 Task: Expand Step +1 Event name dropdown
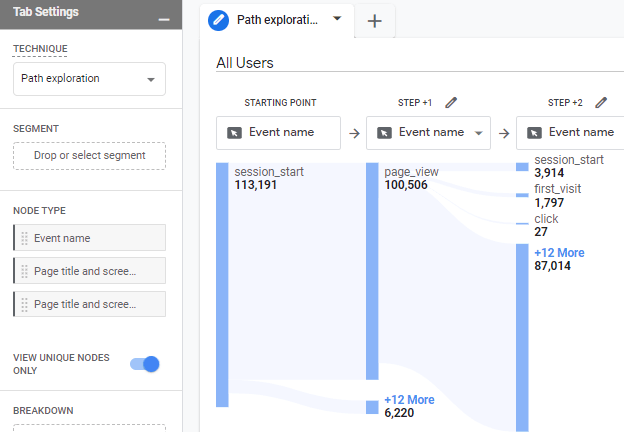[x=478, y=133]
